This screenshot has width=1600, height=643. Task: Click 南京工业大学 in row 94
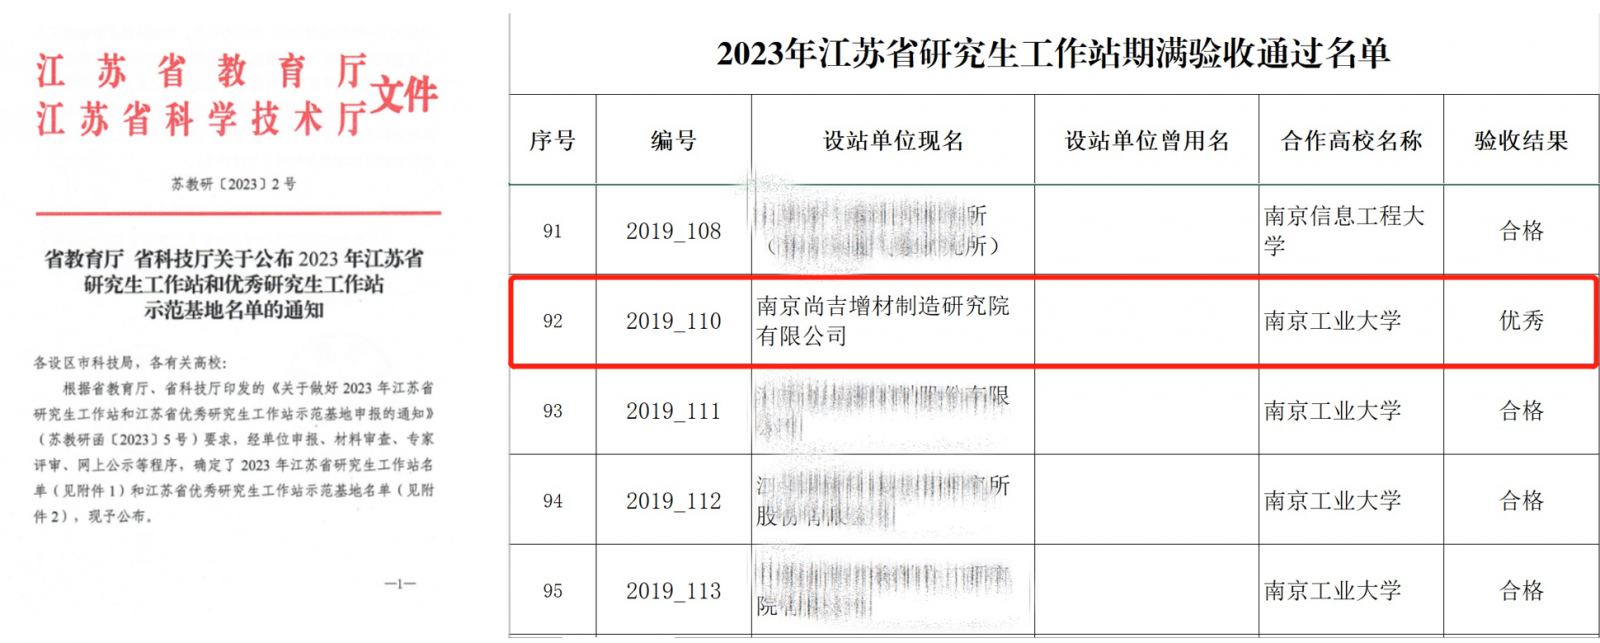click(1332, 501)
